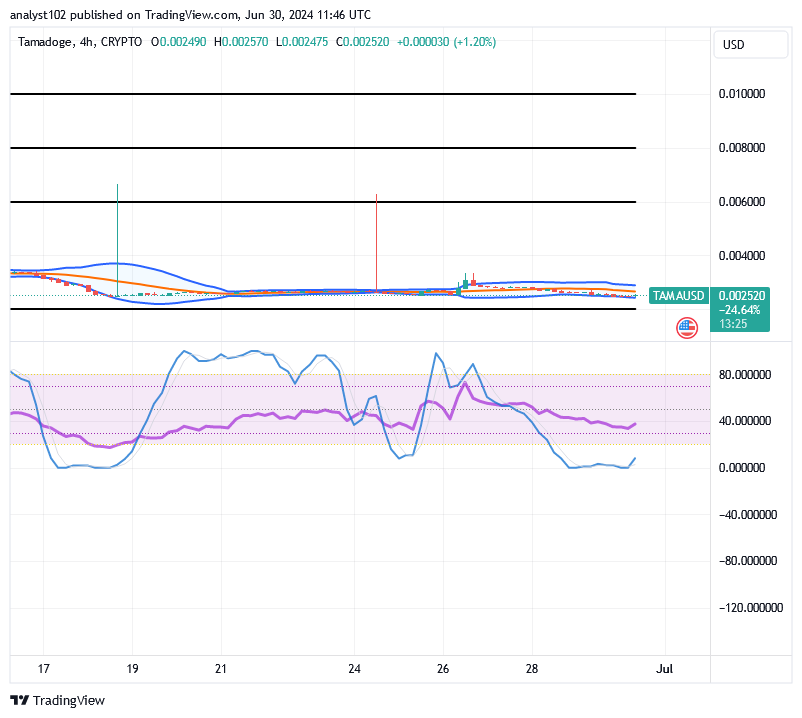Click date label 17 on time axis

tap(43, 669)
